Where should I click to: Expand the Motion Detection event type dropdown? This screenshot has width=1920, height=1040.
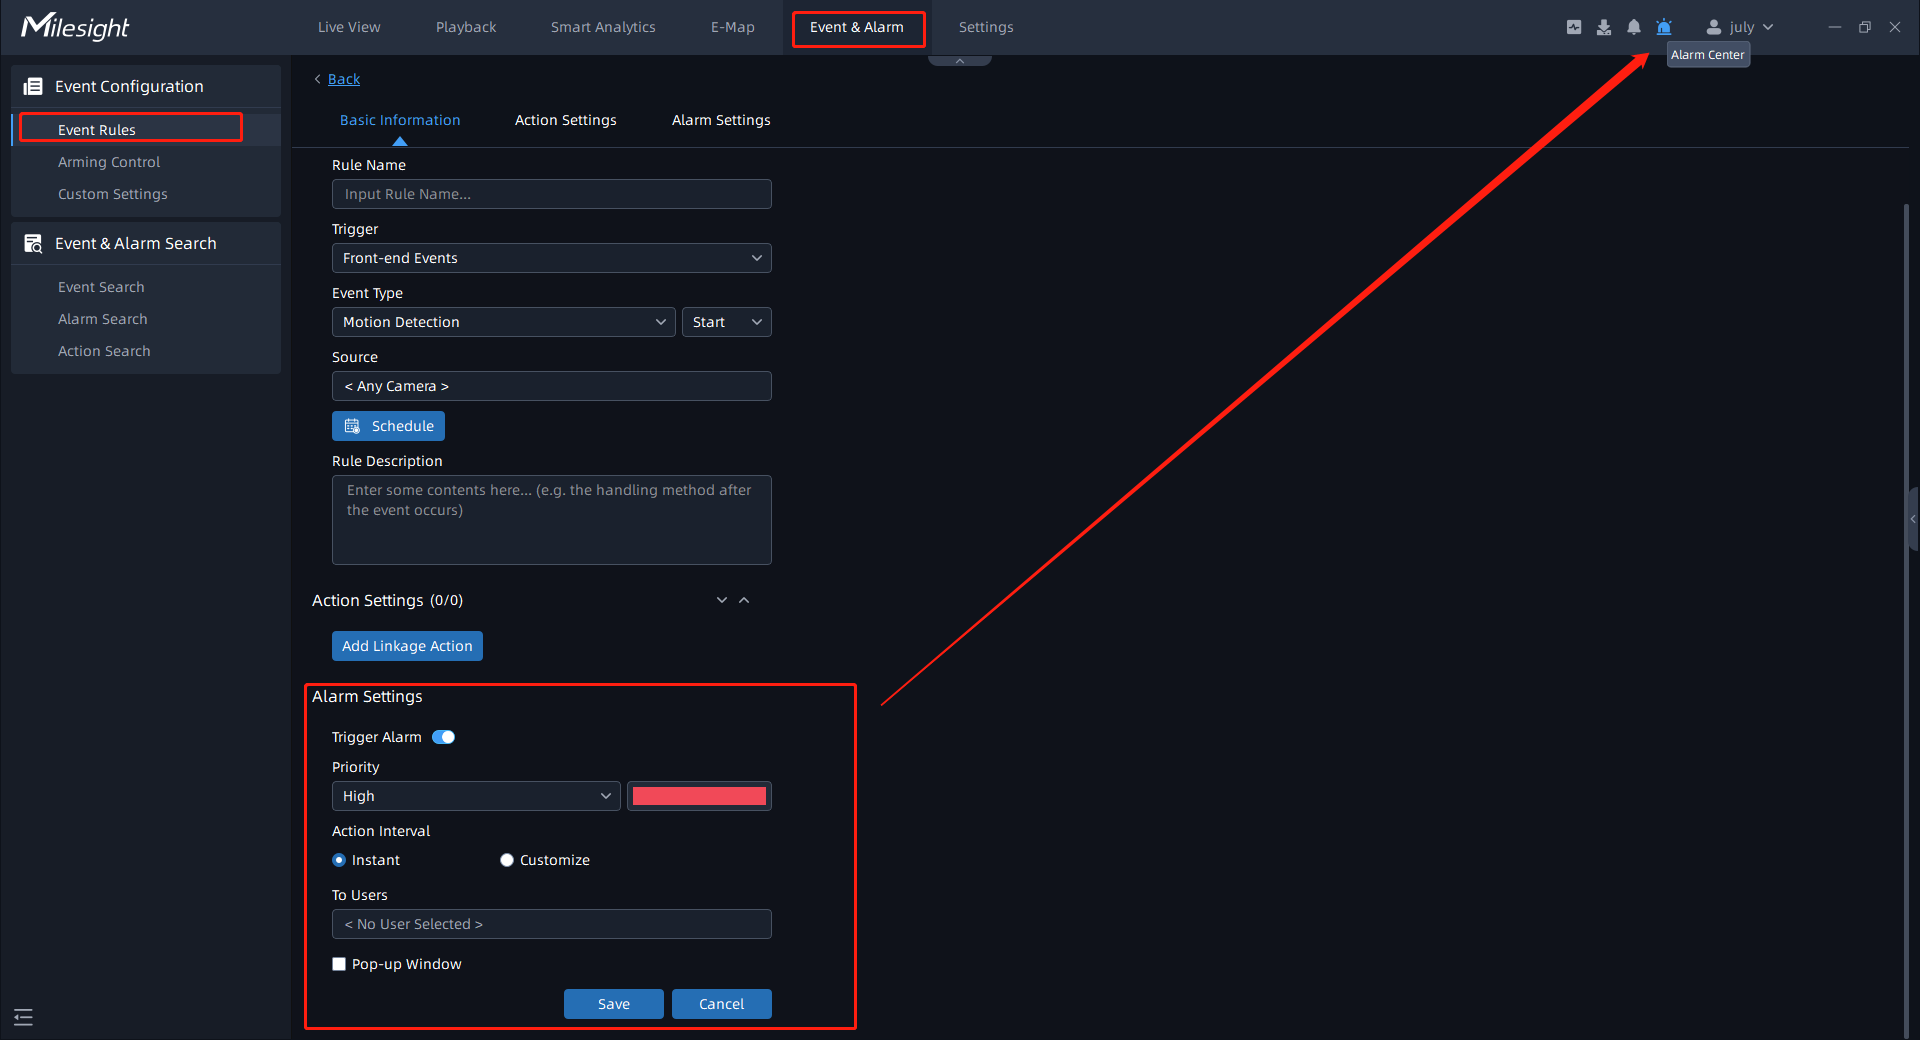pyautogui.click(x=503, y=322)
